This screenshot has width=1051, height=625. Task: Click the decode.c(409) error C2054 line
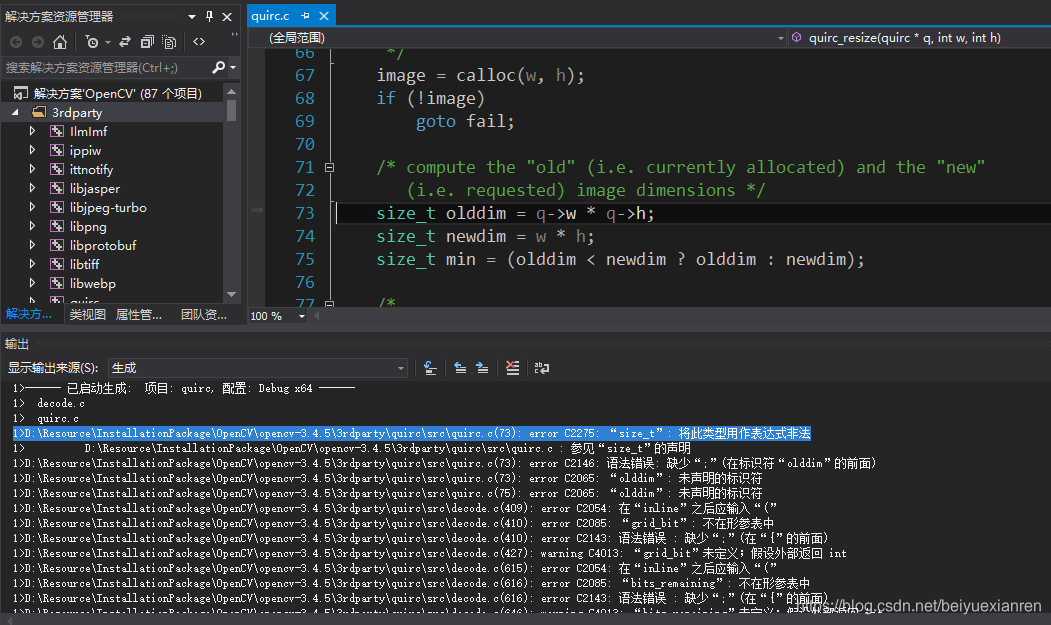(394, 508)
